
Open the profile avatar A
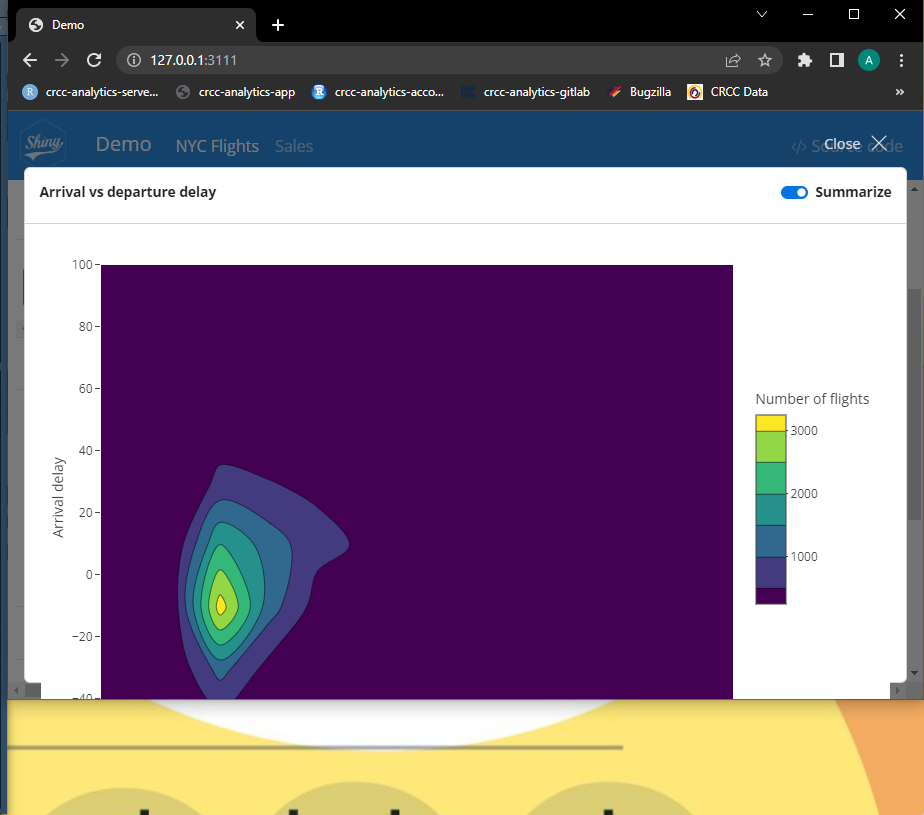869,60
